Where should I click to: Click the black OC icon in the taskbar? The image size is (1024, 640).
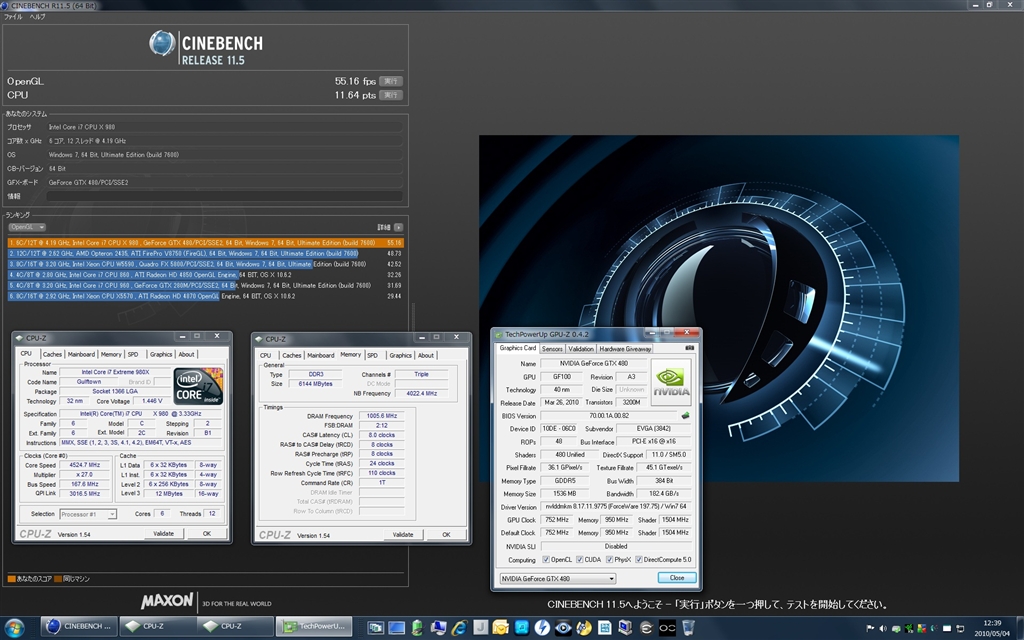[667, 628]
